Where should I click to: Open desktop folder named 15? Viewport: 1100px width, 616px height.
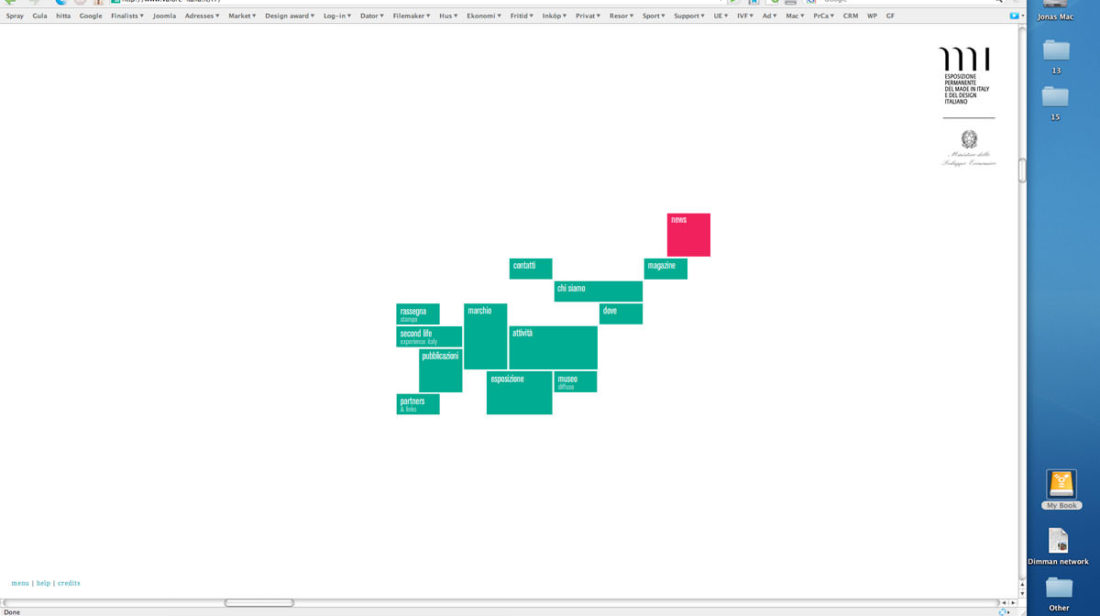1055,97
